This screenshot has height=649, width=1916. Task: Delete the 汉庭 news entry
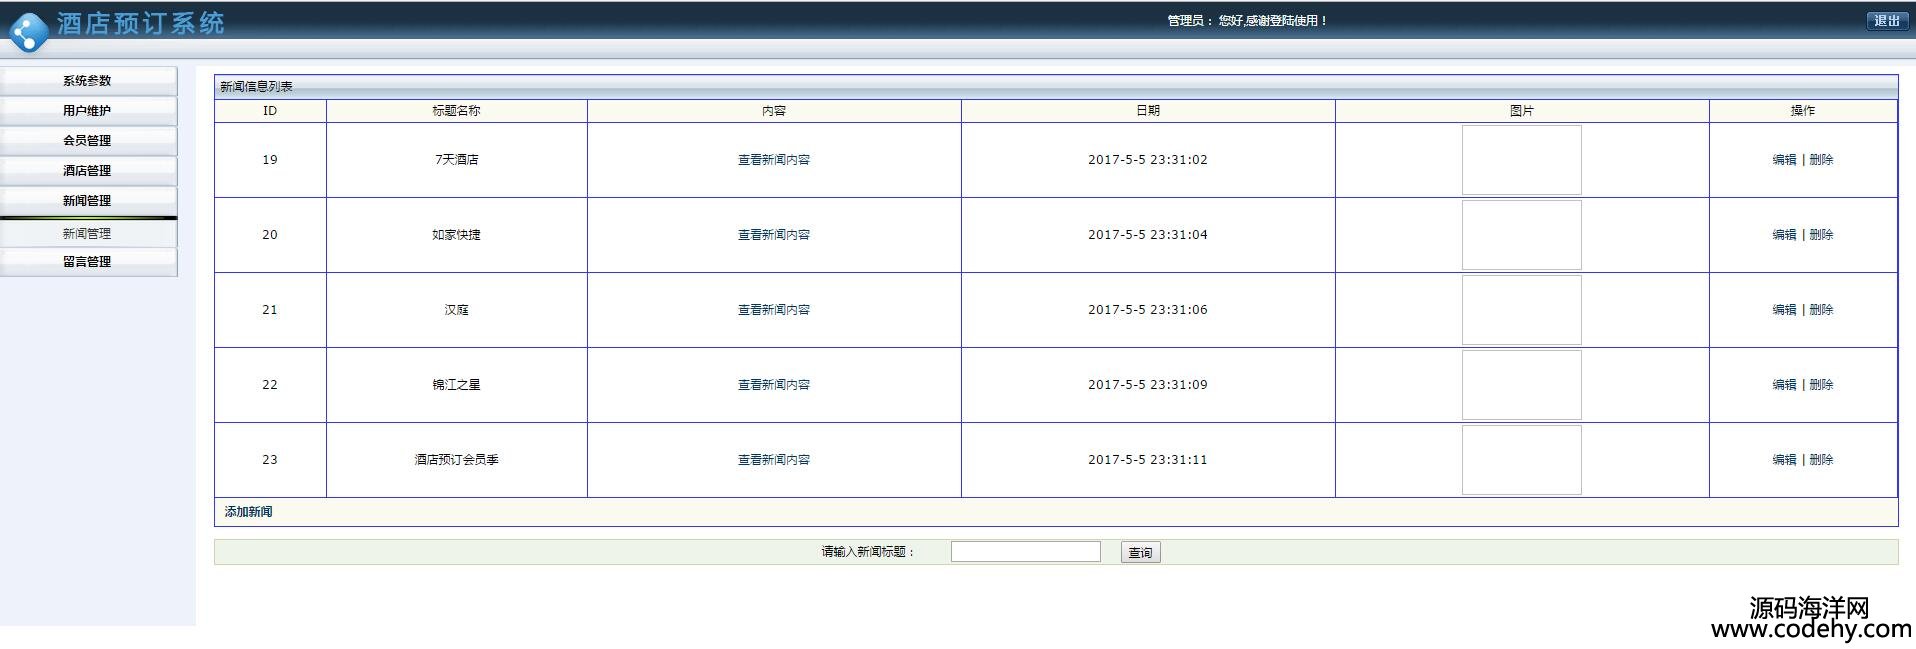(1821, 310)
